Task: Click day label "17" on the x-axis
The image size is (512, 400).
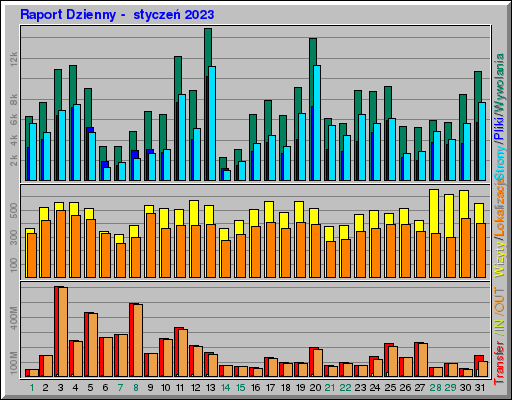Action: click(x=271, y=388)
